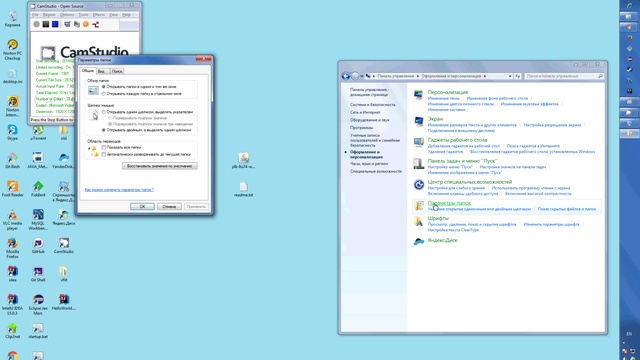Select the uTorrent desktop icon
This screenshot has height=360, width=640.
point(38,133)
